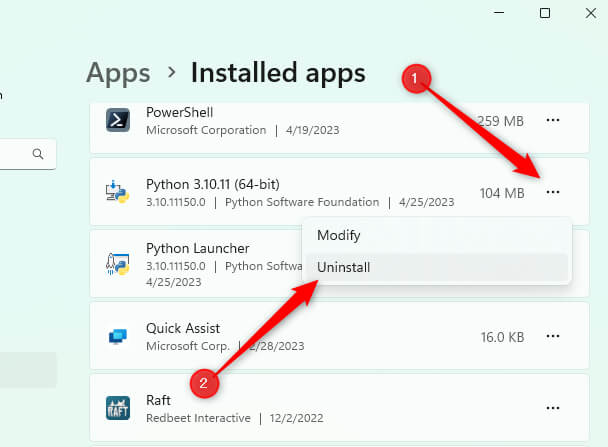
Task: Select the Raft entry name
Action: (160, 400)
